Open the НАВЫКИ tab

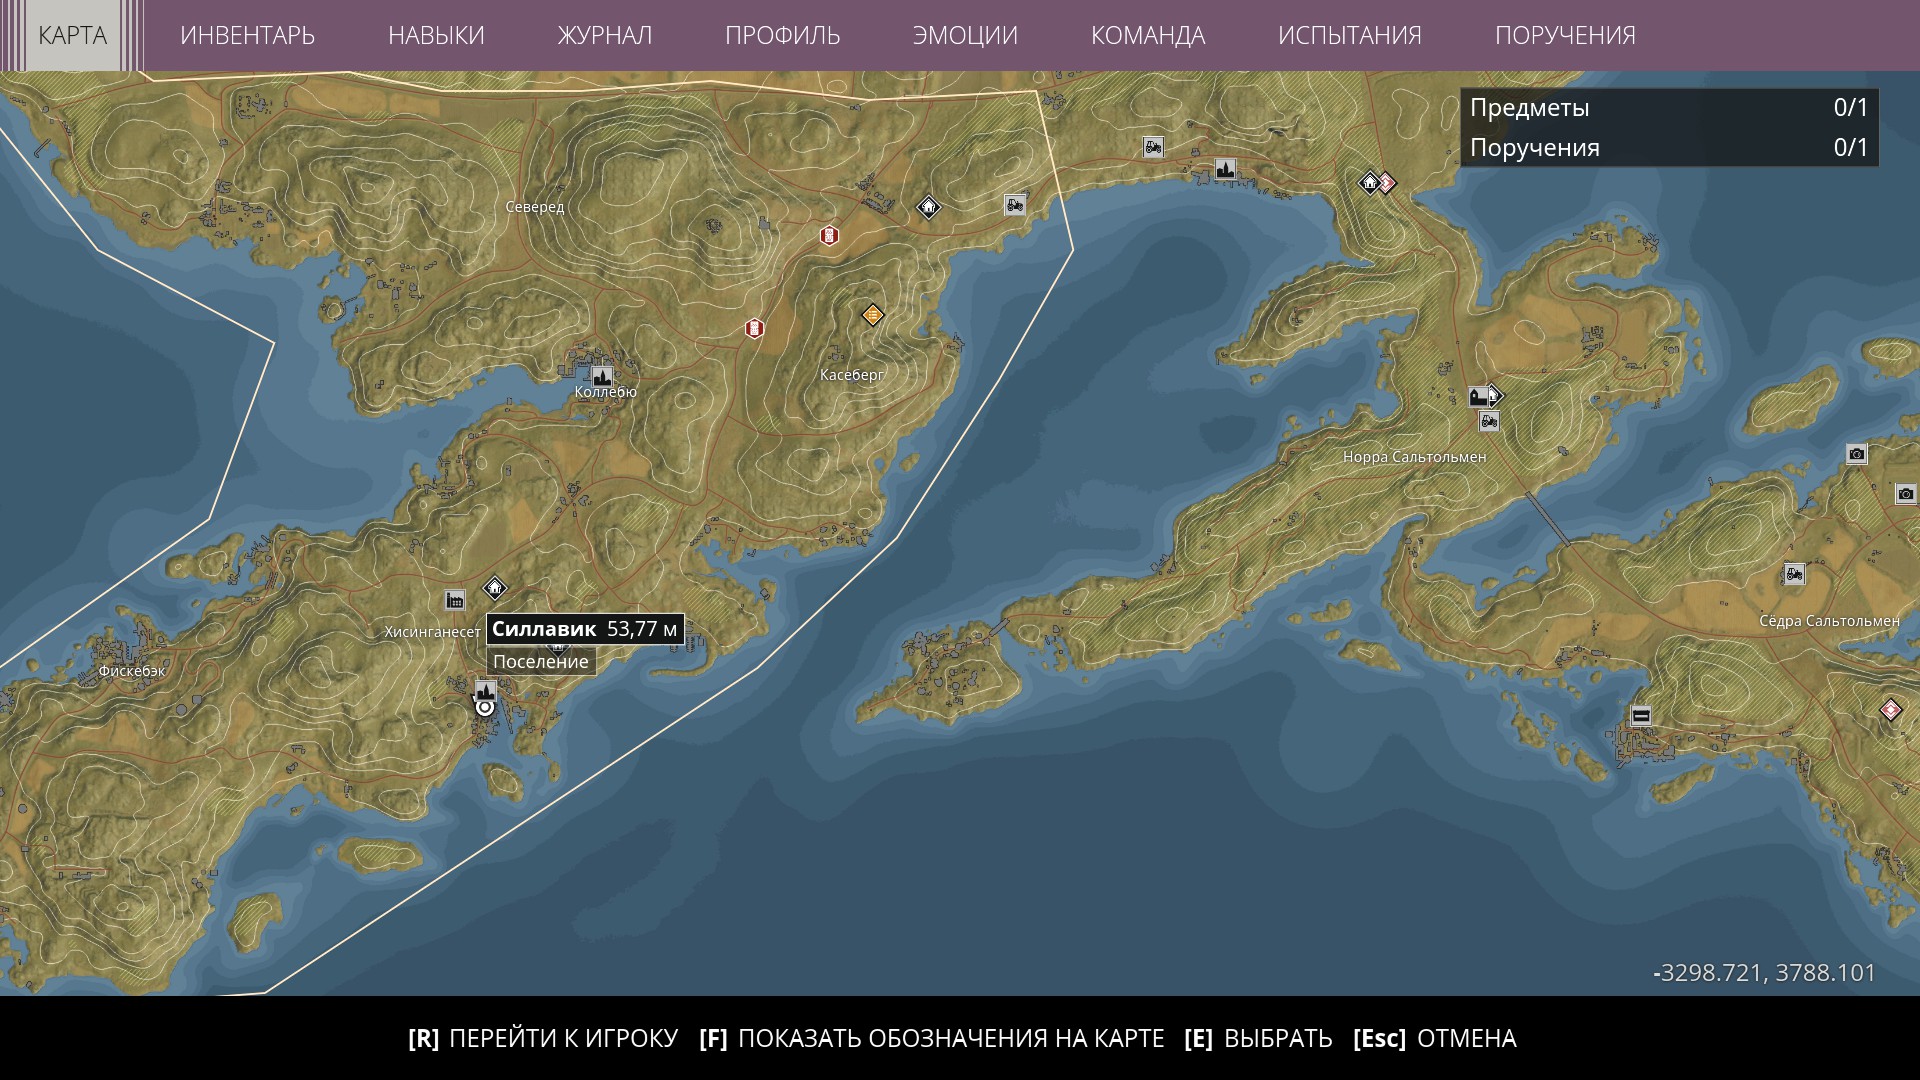click(x=436, y=35)
